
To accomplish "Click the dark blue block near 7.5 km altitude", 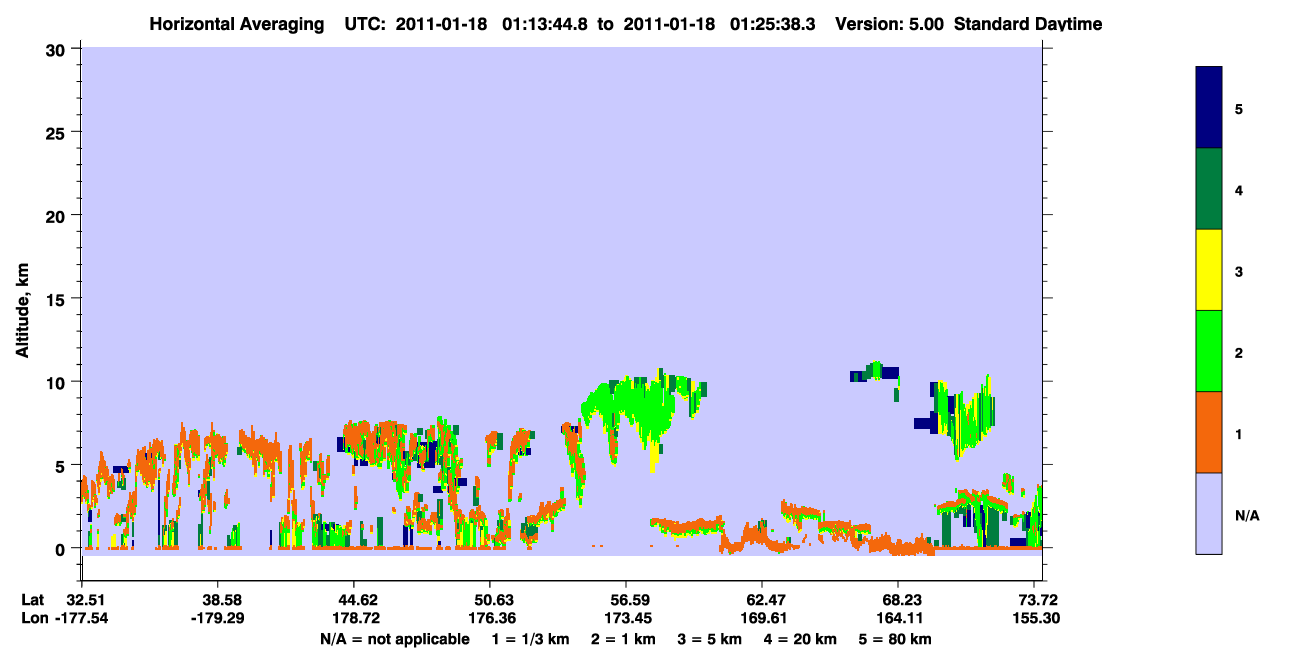I will click(x=926, y=424).
